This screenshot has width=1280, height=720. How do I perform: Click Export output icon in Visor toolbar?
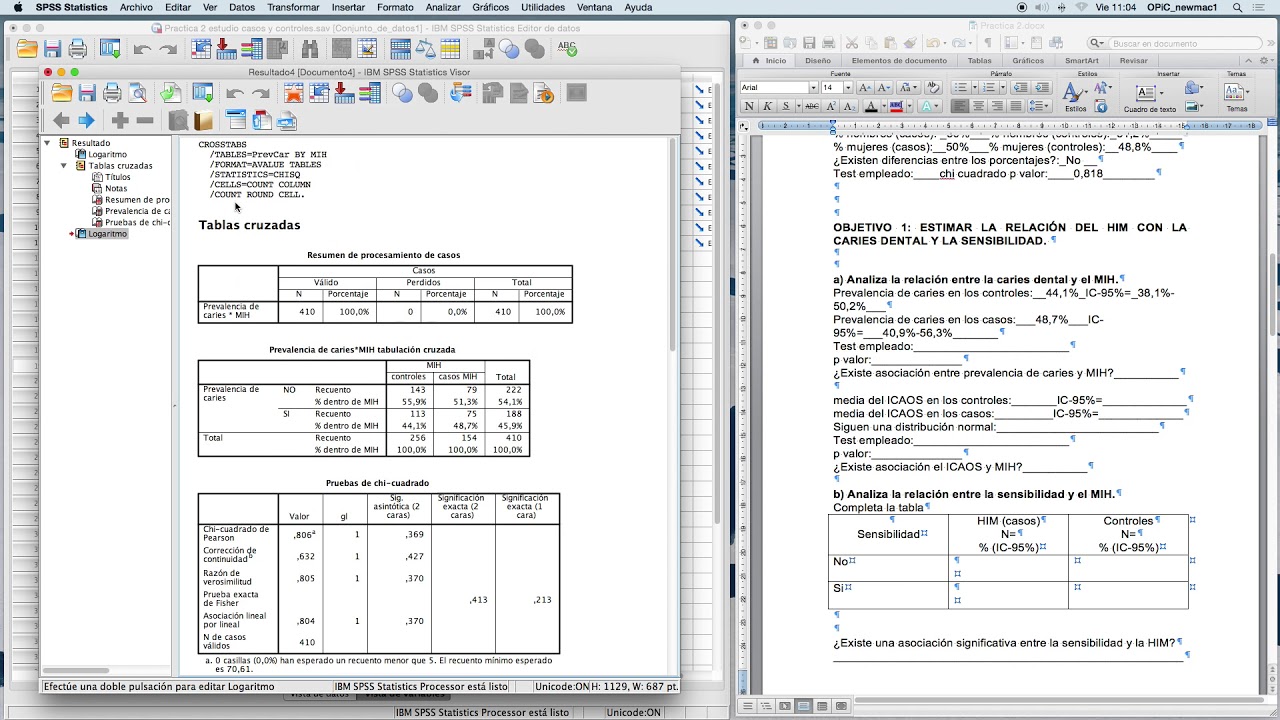tap(170, 93)
